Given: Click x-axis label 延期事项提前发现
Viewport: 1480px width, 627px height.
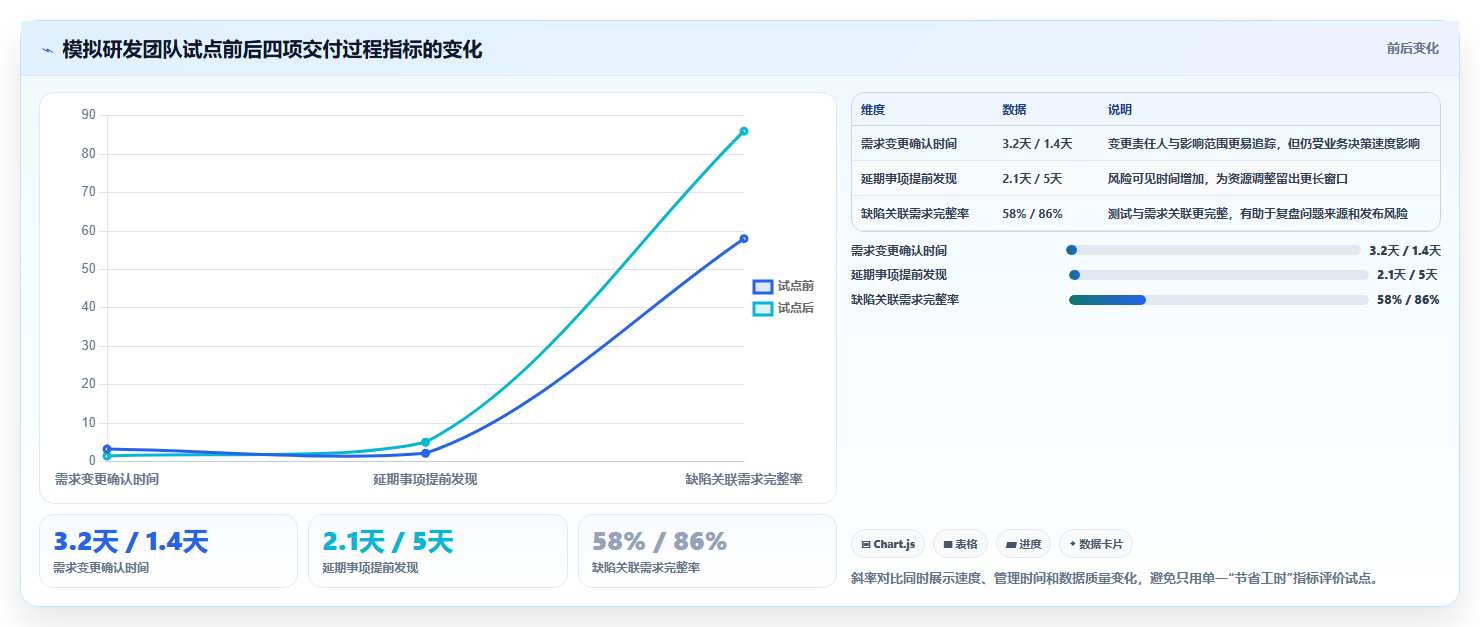Looking at the screenshot, I should 425,480.
